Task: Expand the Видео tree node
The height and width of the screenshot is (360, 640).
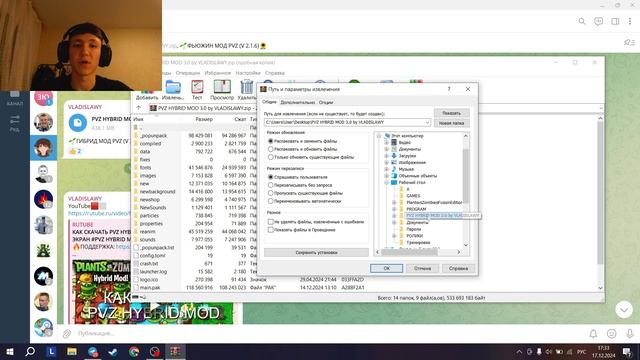Action: pos(387,142)
